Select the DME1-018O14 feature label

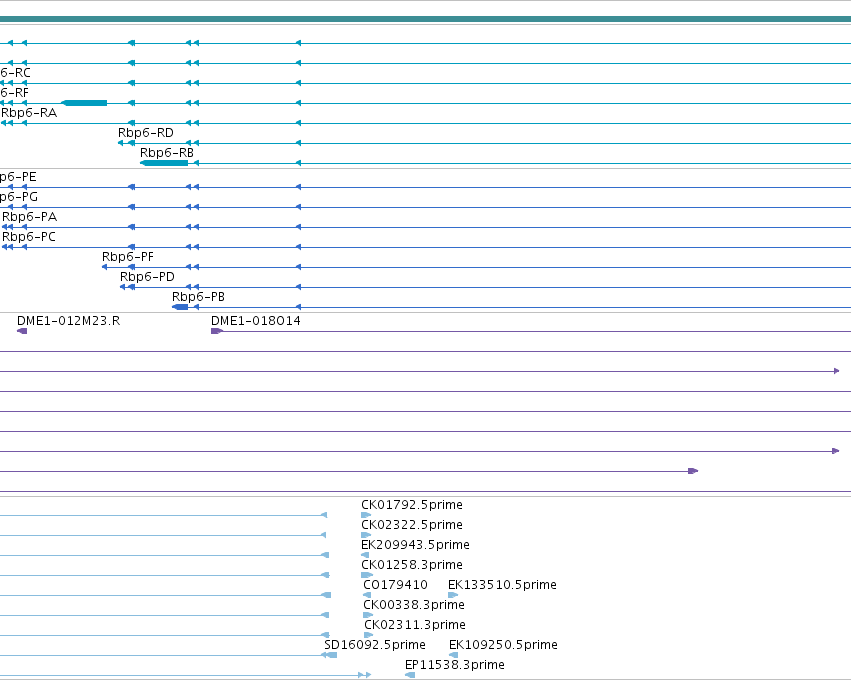click(256, 321)
